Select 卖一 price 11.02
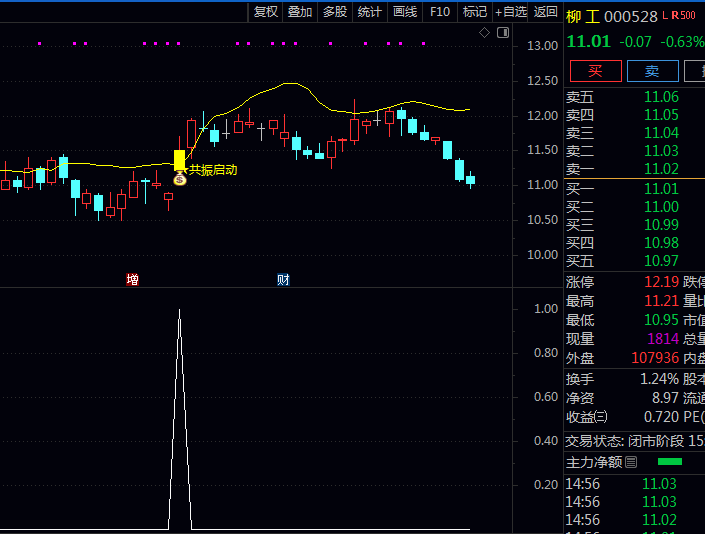Viewport: 705px width, 534px height. (661, 169)
